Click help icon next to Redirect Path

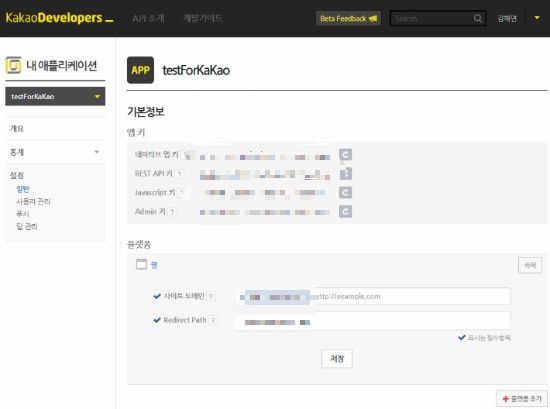pyautogui.click(x=213, y=320)
